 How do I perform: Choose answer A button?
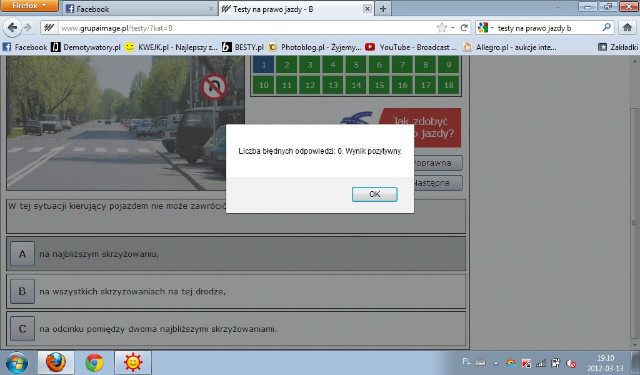point(22,254)
